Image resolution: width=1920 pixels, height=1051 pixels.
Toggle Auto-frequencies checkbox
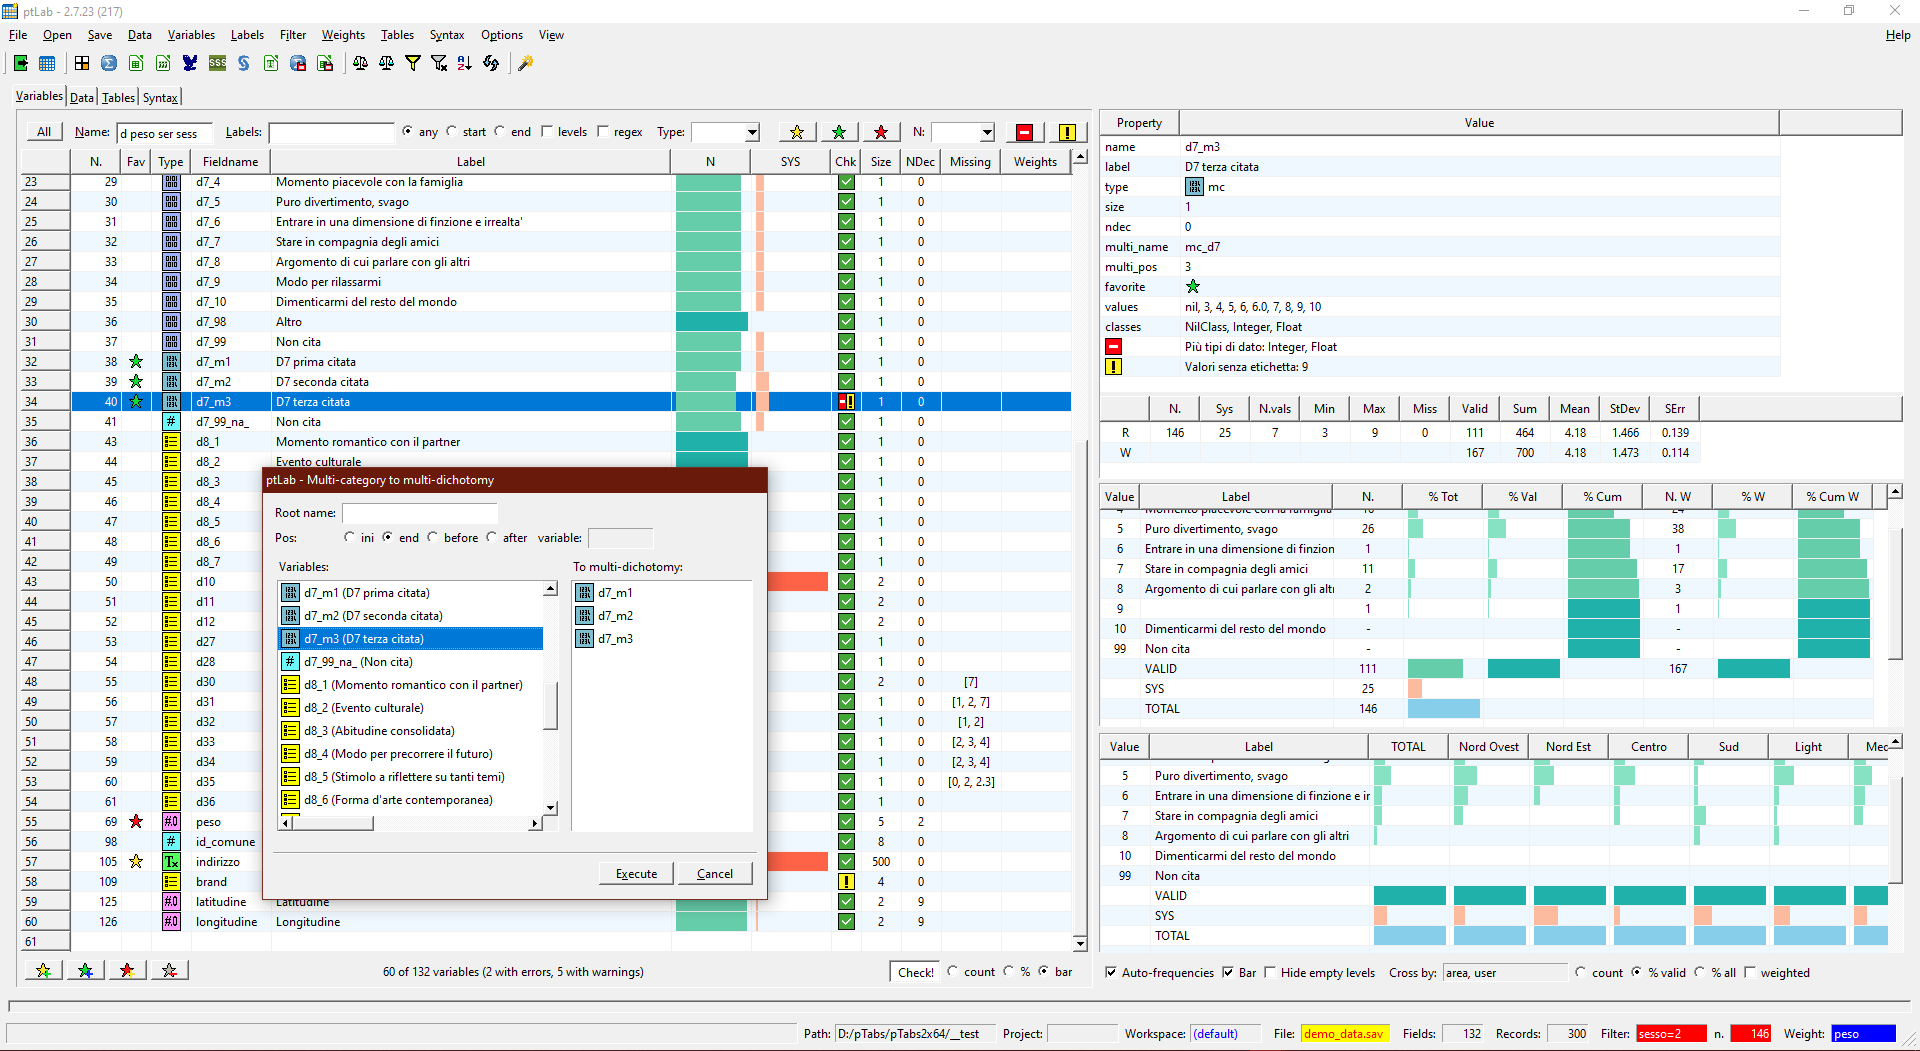pyautogui.click(x=1111, y=972)
